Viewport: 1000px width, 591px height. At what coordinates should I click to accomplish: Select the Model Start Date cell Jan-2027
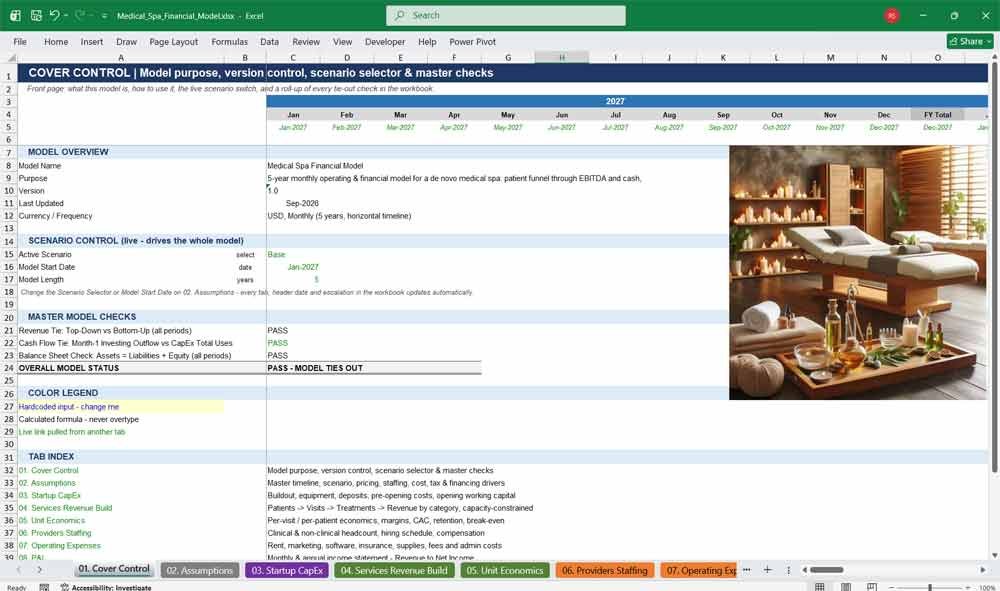(x=293, y=267)
